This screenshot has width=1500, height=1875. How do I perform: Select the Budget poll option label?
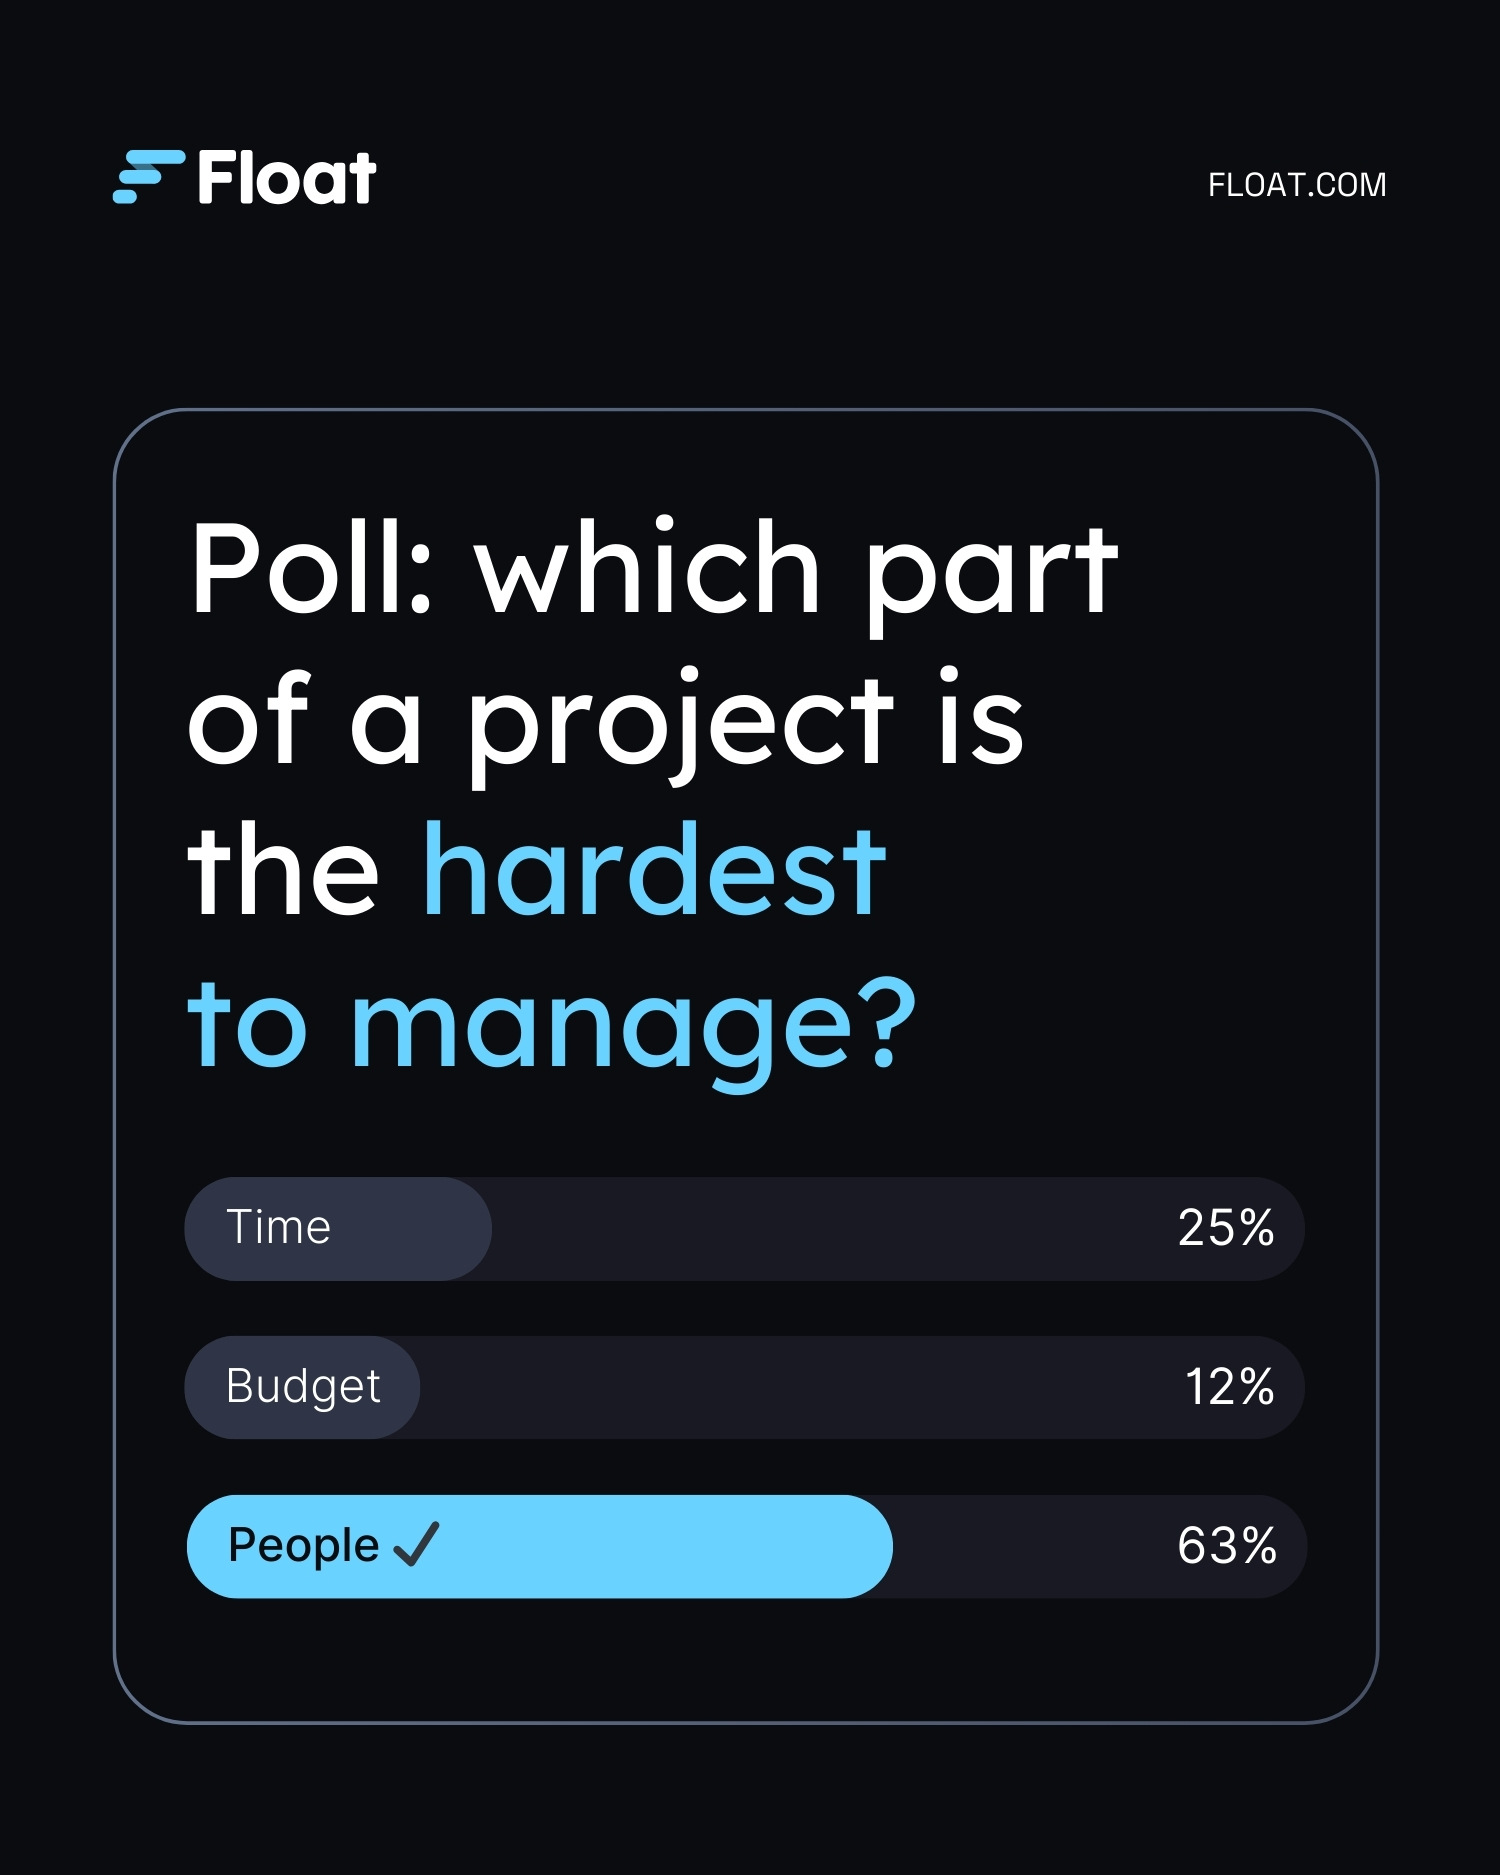point(303,1387)
